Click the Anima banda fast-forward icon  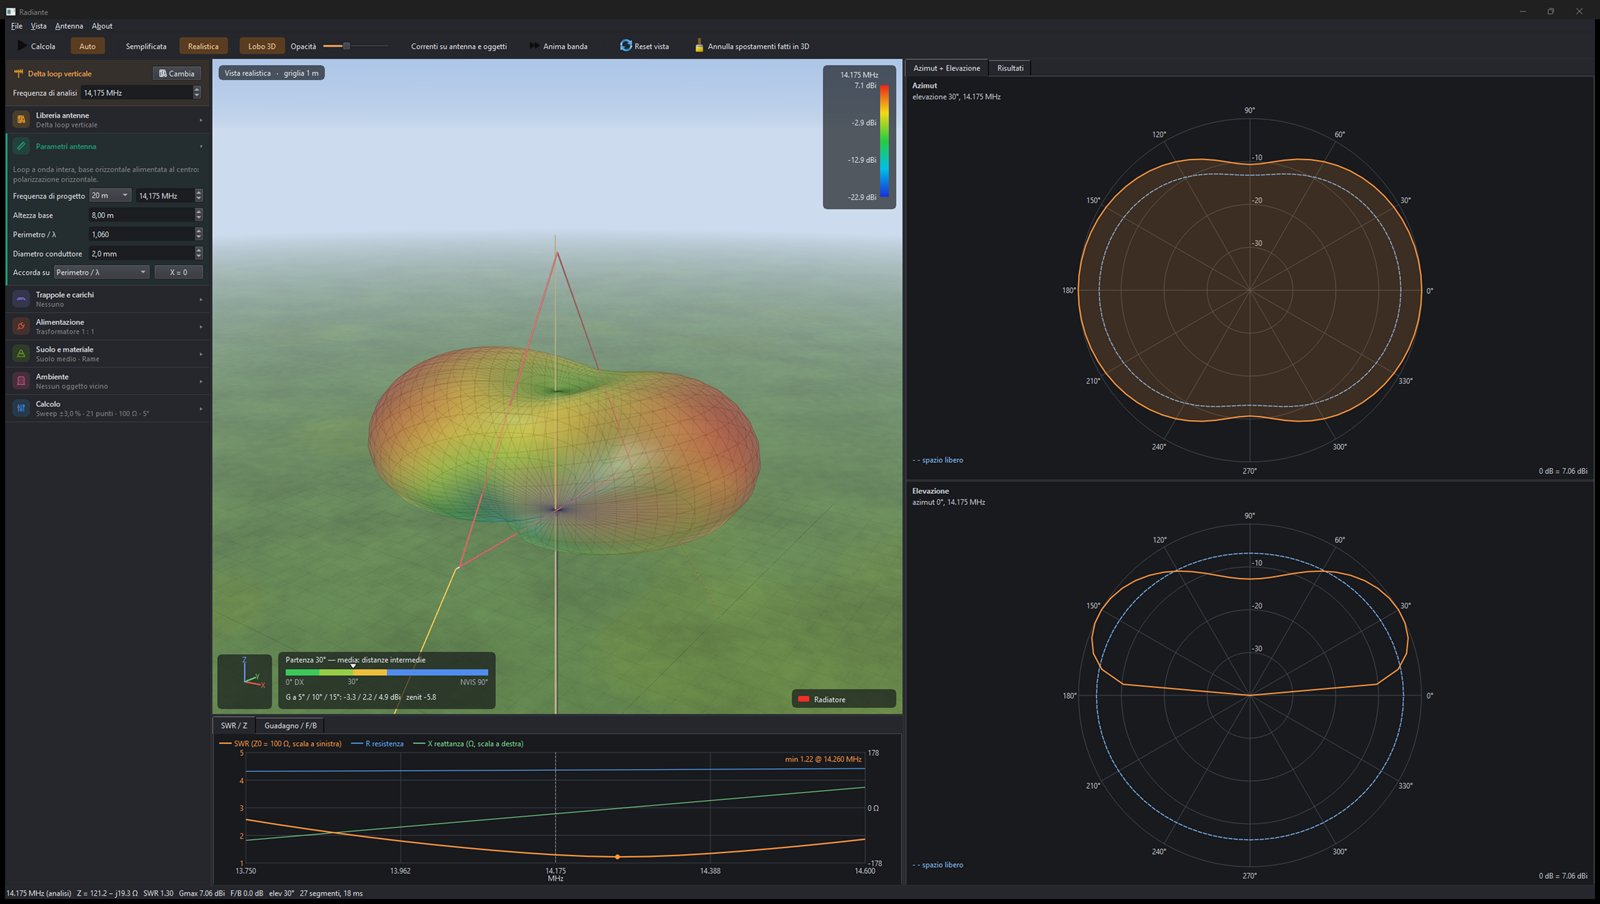[534, 46]
